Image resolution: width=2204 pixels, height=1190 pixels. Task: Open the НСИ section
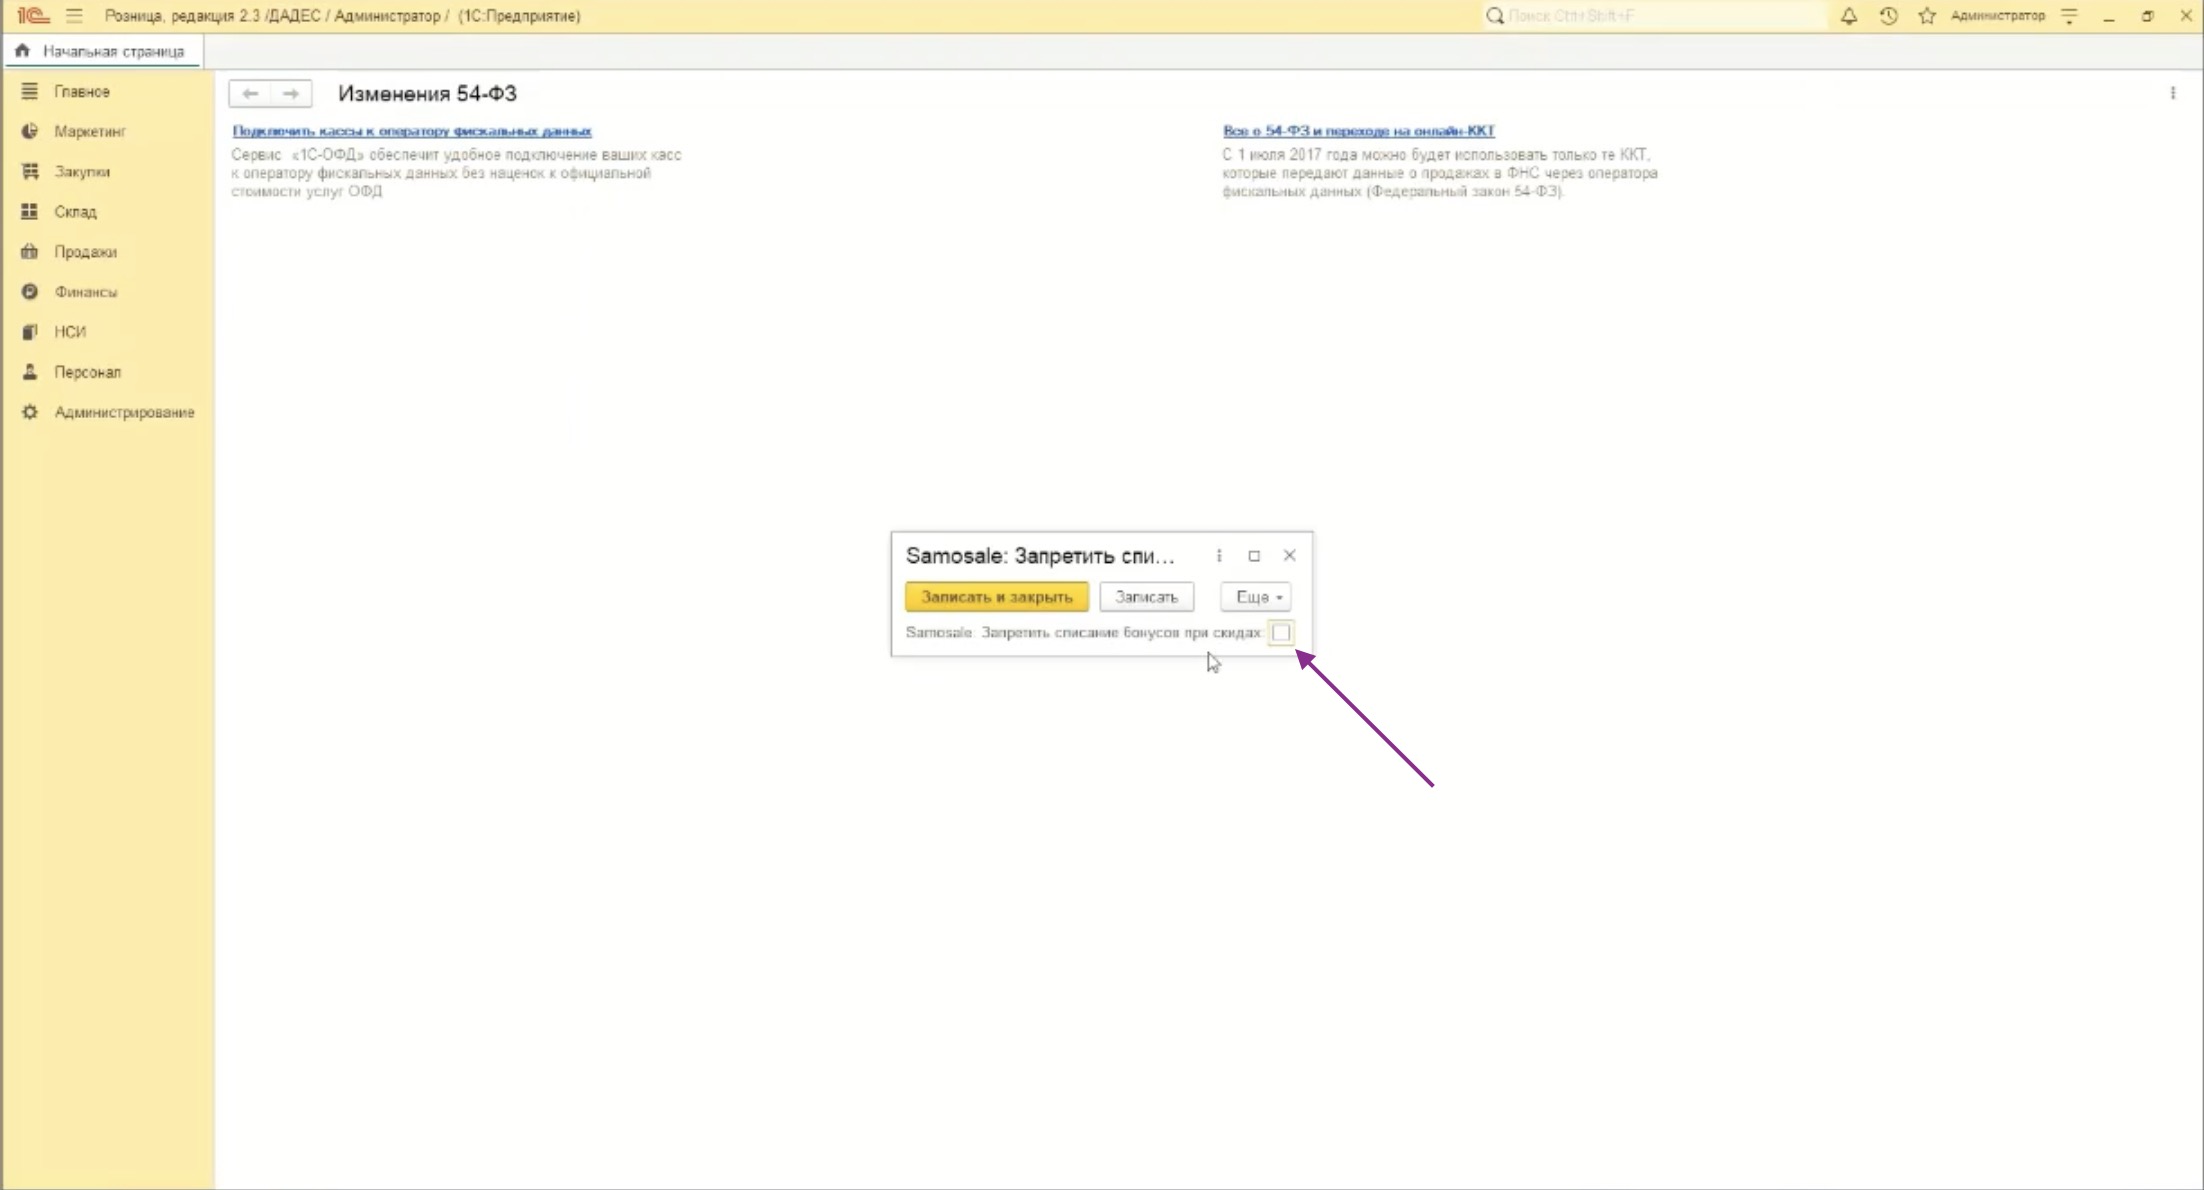point(70,332)
